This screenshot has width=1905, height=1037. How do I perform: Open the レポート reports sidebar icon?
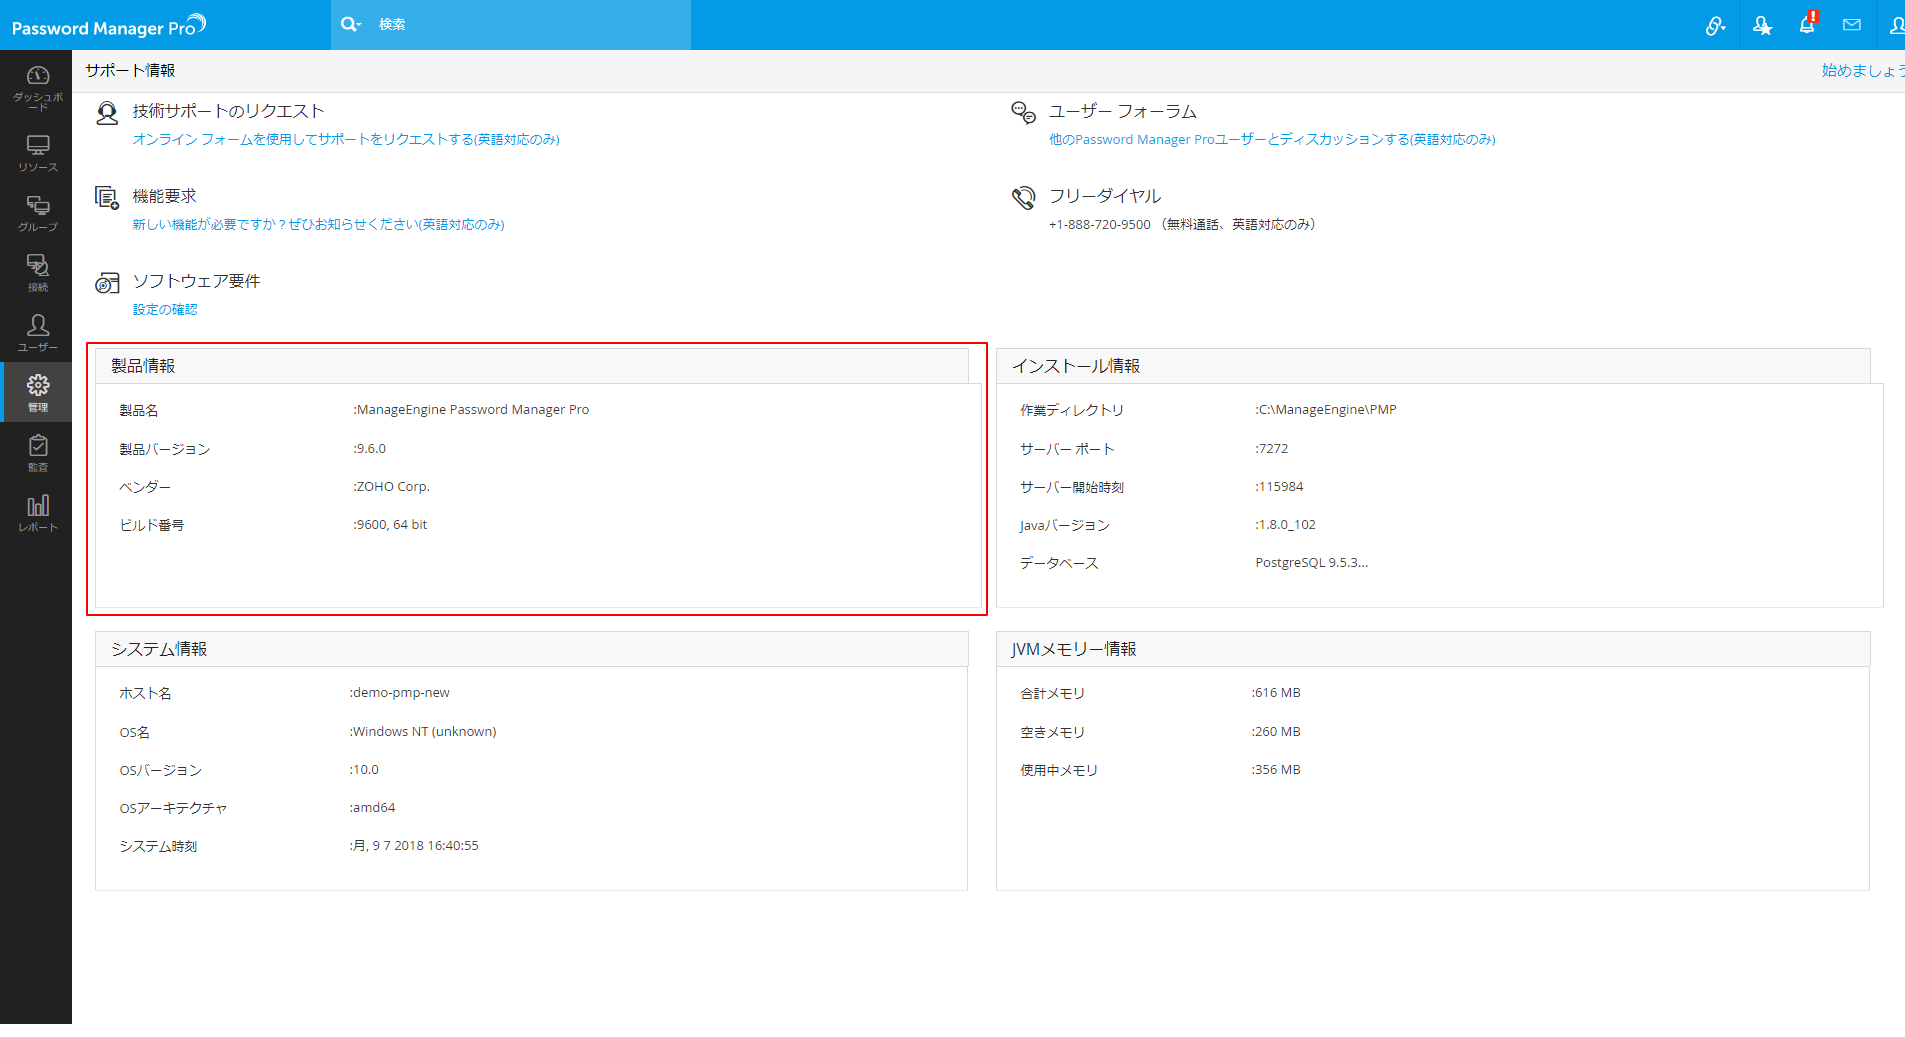click(37, 512)
